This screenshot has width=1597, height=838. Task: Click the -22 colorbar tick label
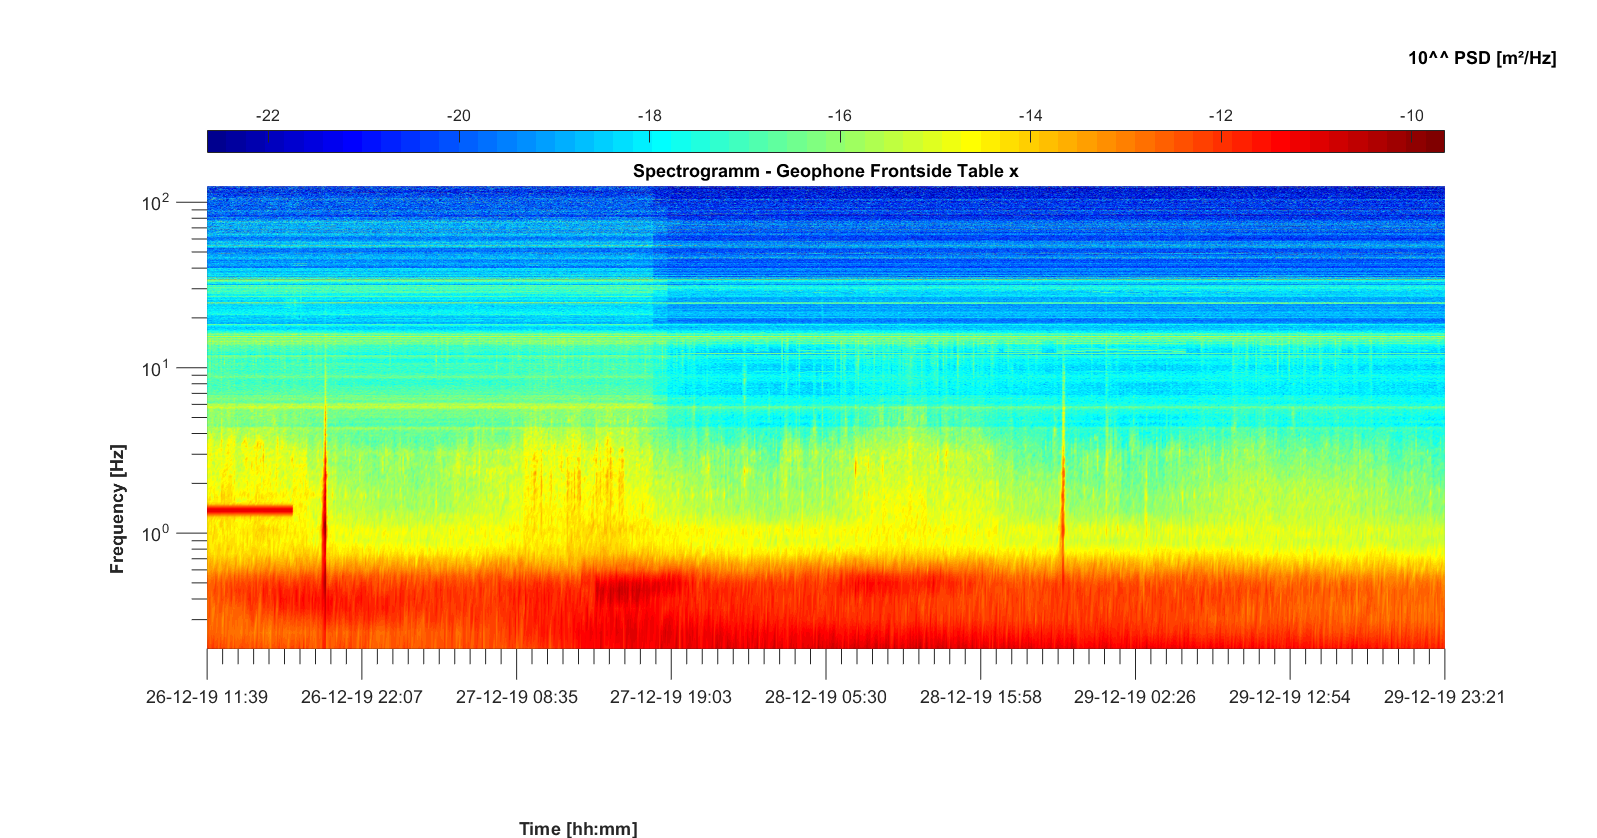[267, 116]
